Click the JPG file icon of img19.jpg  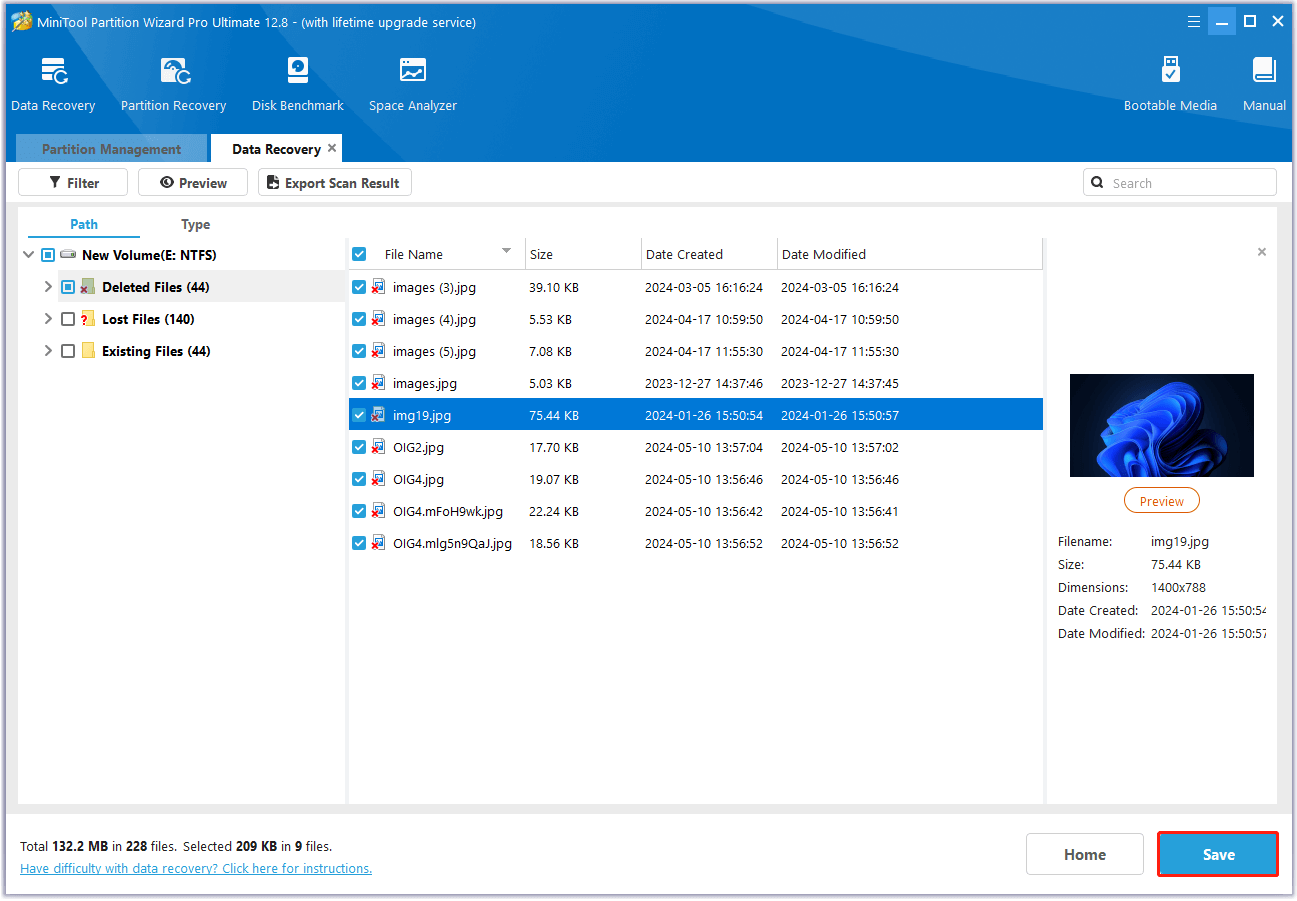(x=379, y=415)
